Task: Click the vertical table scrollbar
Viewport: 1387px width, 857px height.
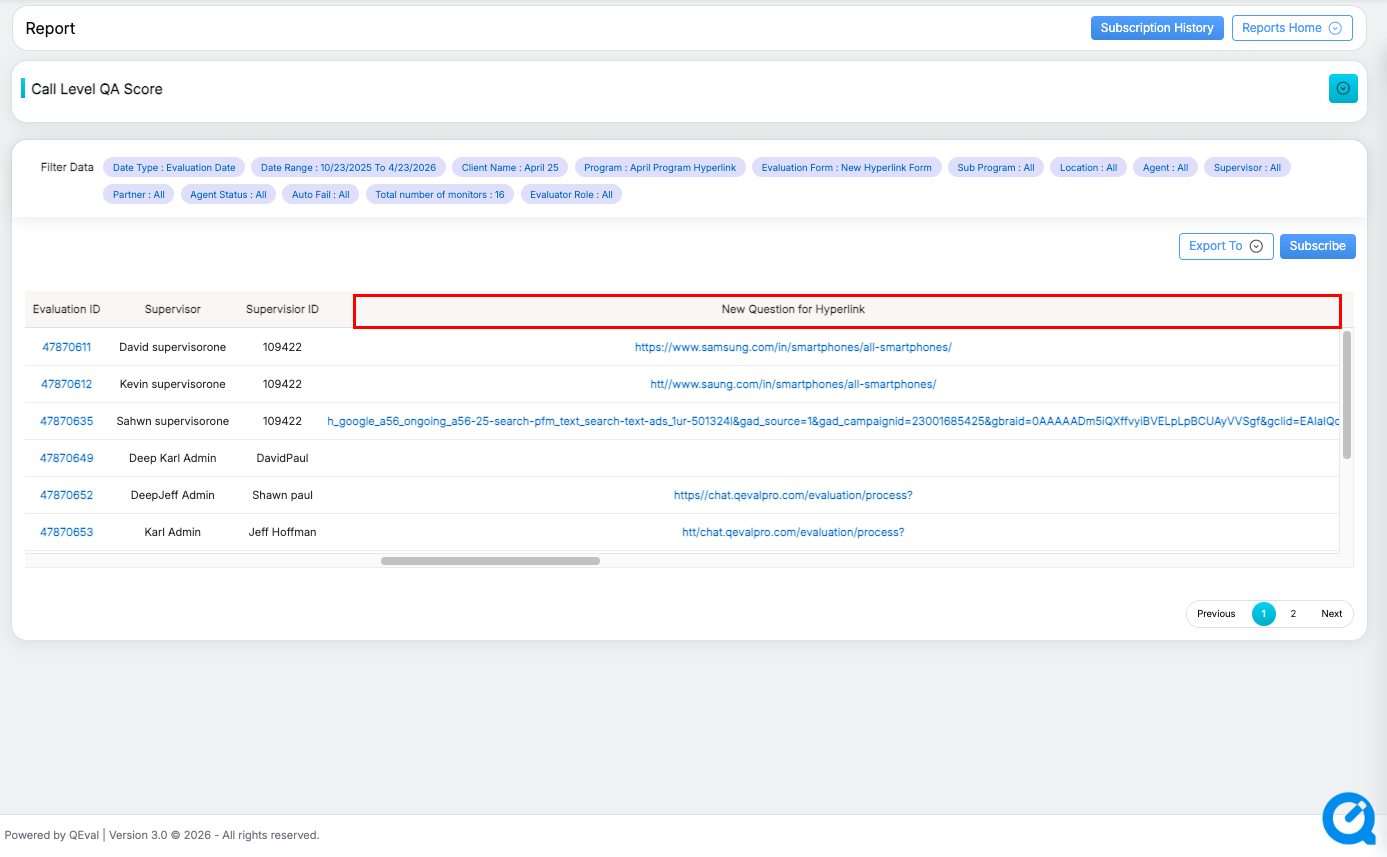Action: tap(1347, 395)
